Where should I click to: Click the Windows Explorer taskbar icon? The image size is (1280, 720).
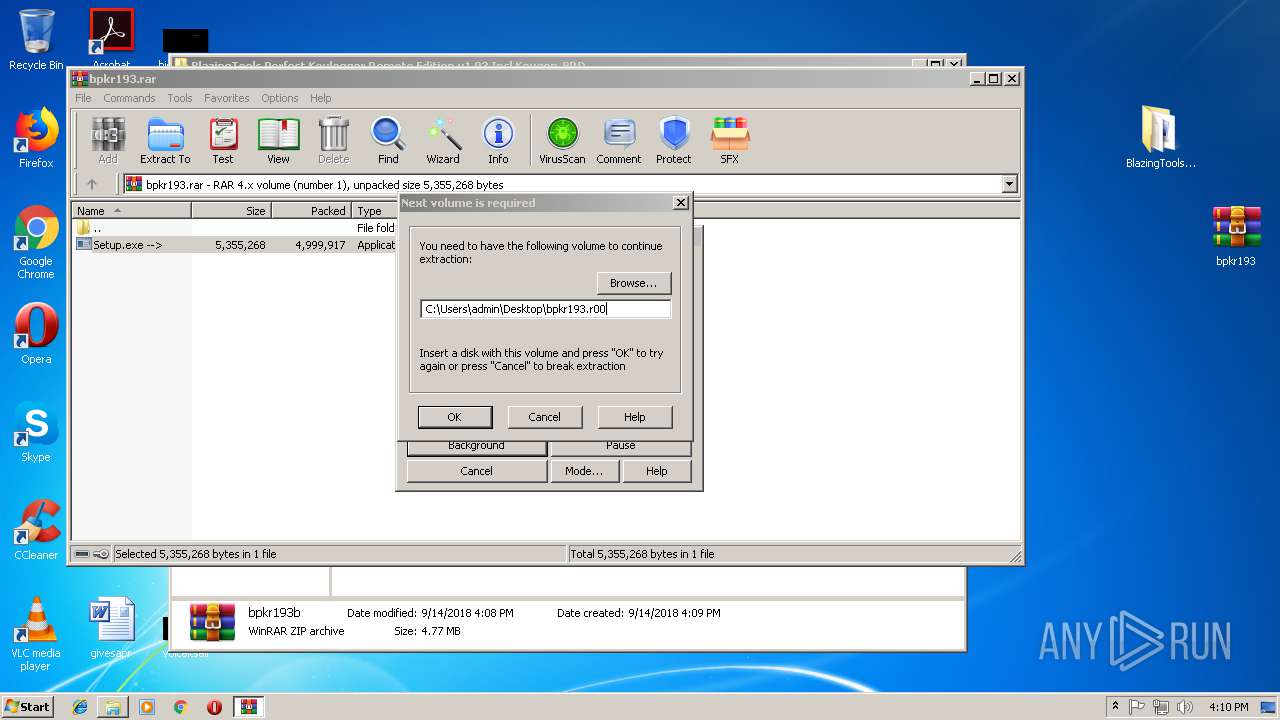point(113,707)
